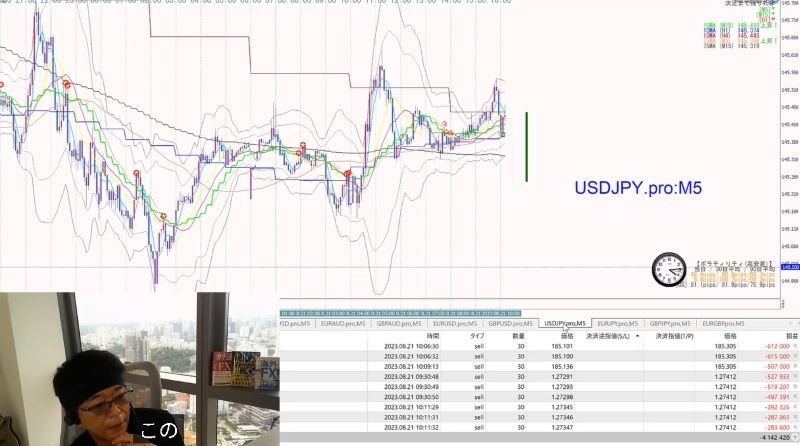Close the order with loss -527 933
The width and height of the screenshot is (800, 446).
(795, 377)
